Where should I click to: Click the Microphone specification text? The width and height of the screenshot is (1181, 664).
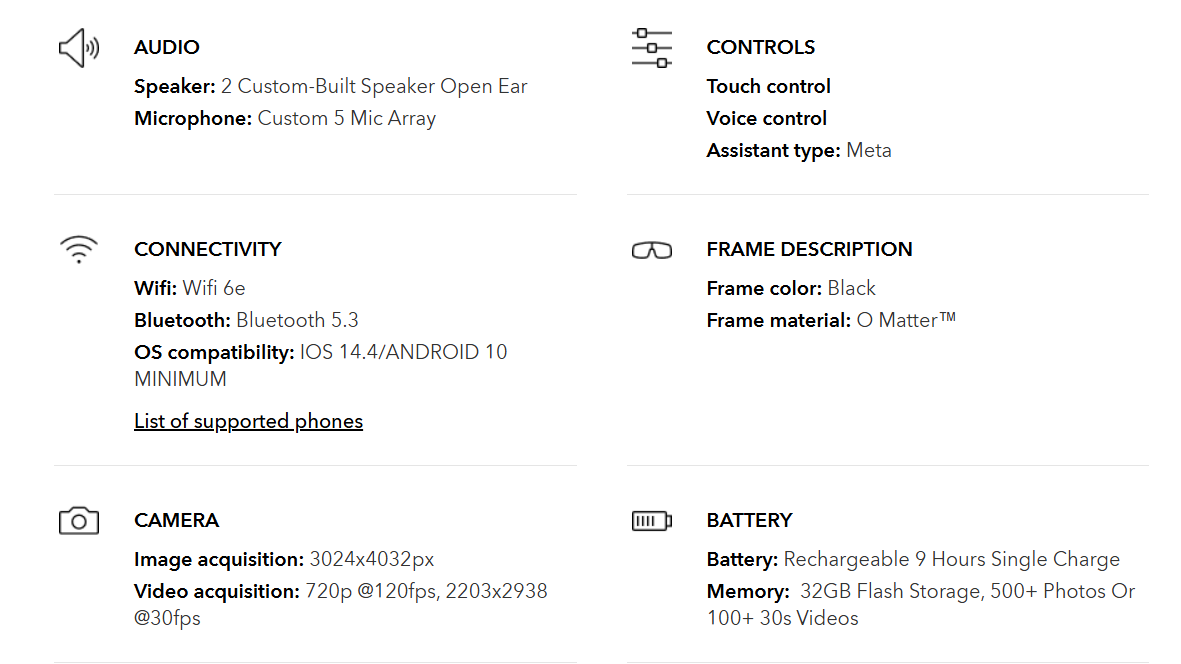point(285,118)
